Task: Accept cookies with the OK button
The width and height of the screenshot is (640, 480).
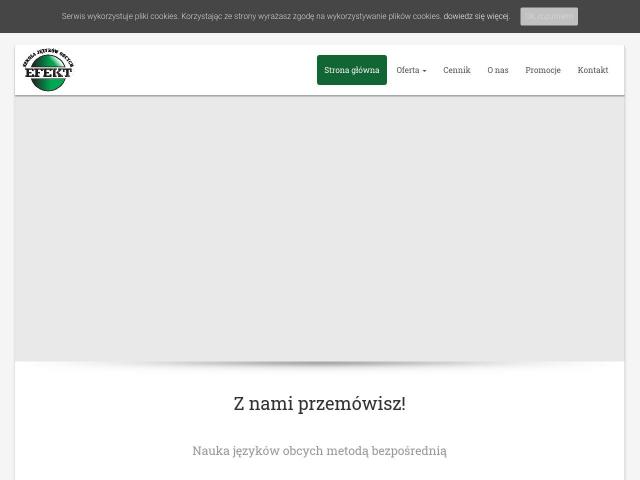Action: coord(549,16)
